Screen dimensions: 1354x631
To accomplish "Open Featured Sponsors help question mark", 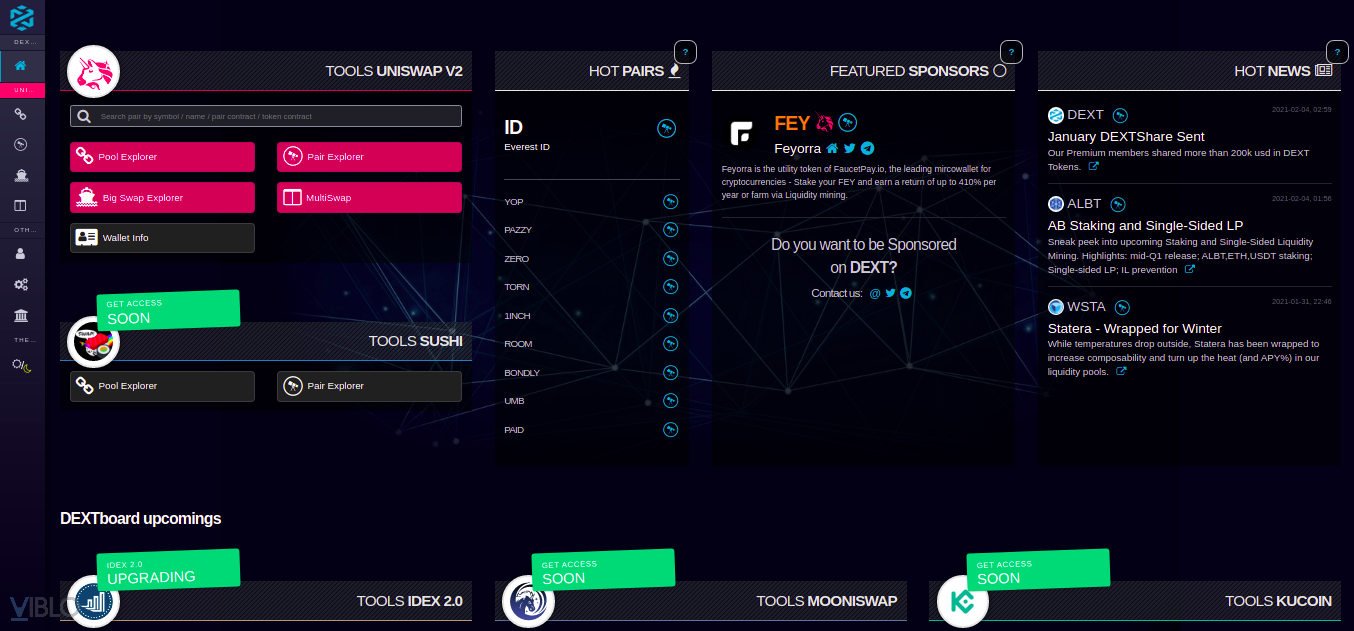I will coord(1011,51).
